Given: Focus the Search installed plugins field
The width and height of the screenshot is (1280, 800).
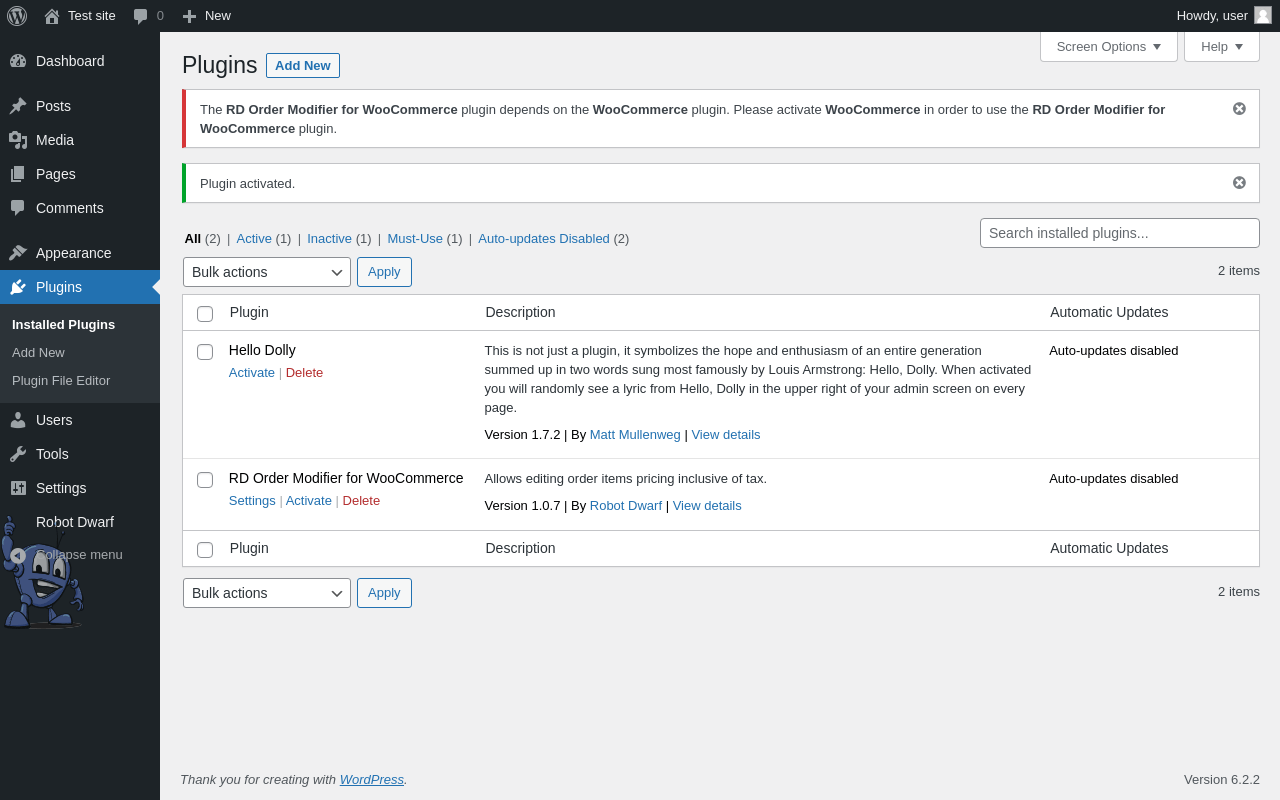Looking at the screenshot, I should [x=1120, y=233].
